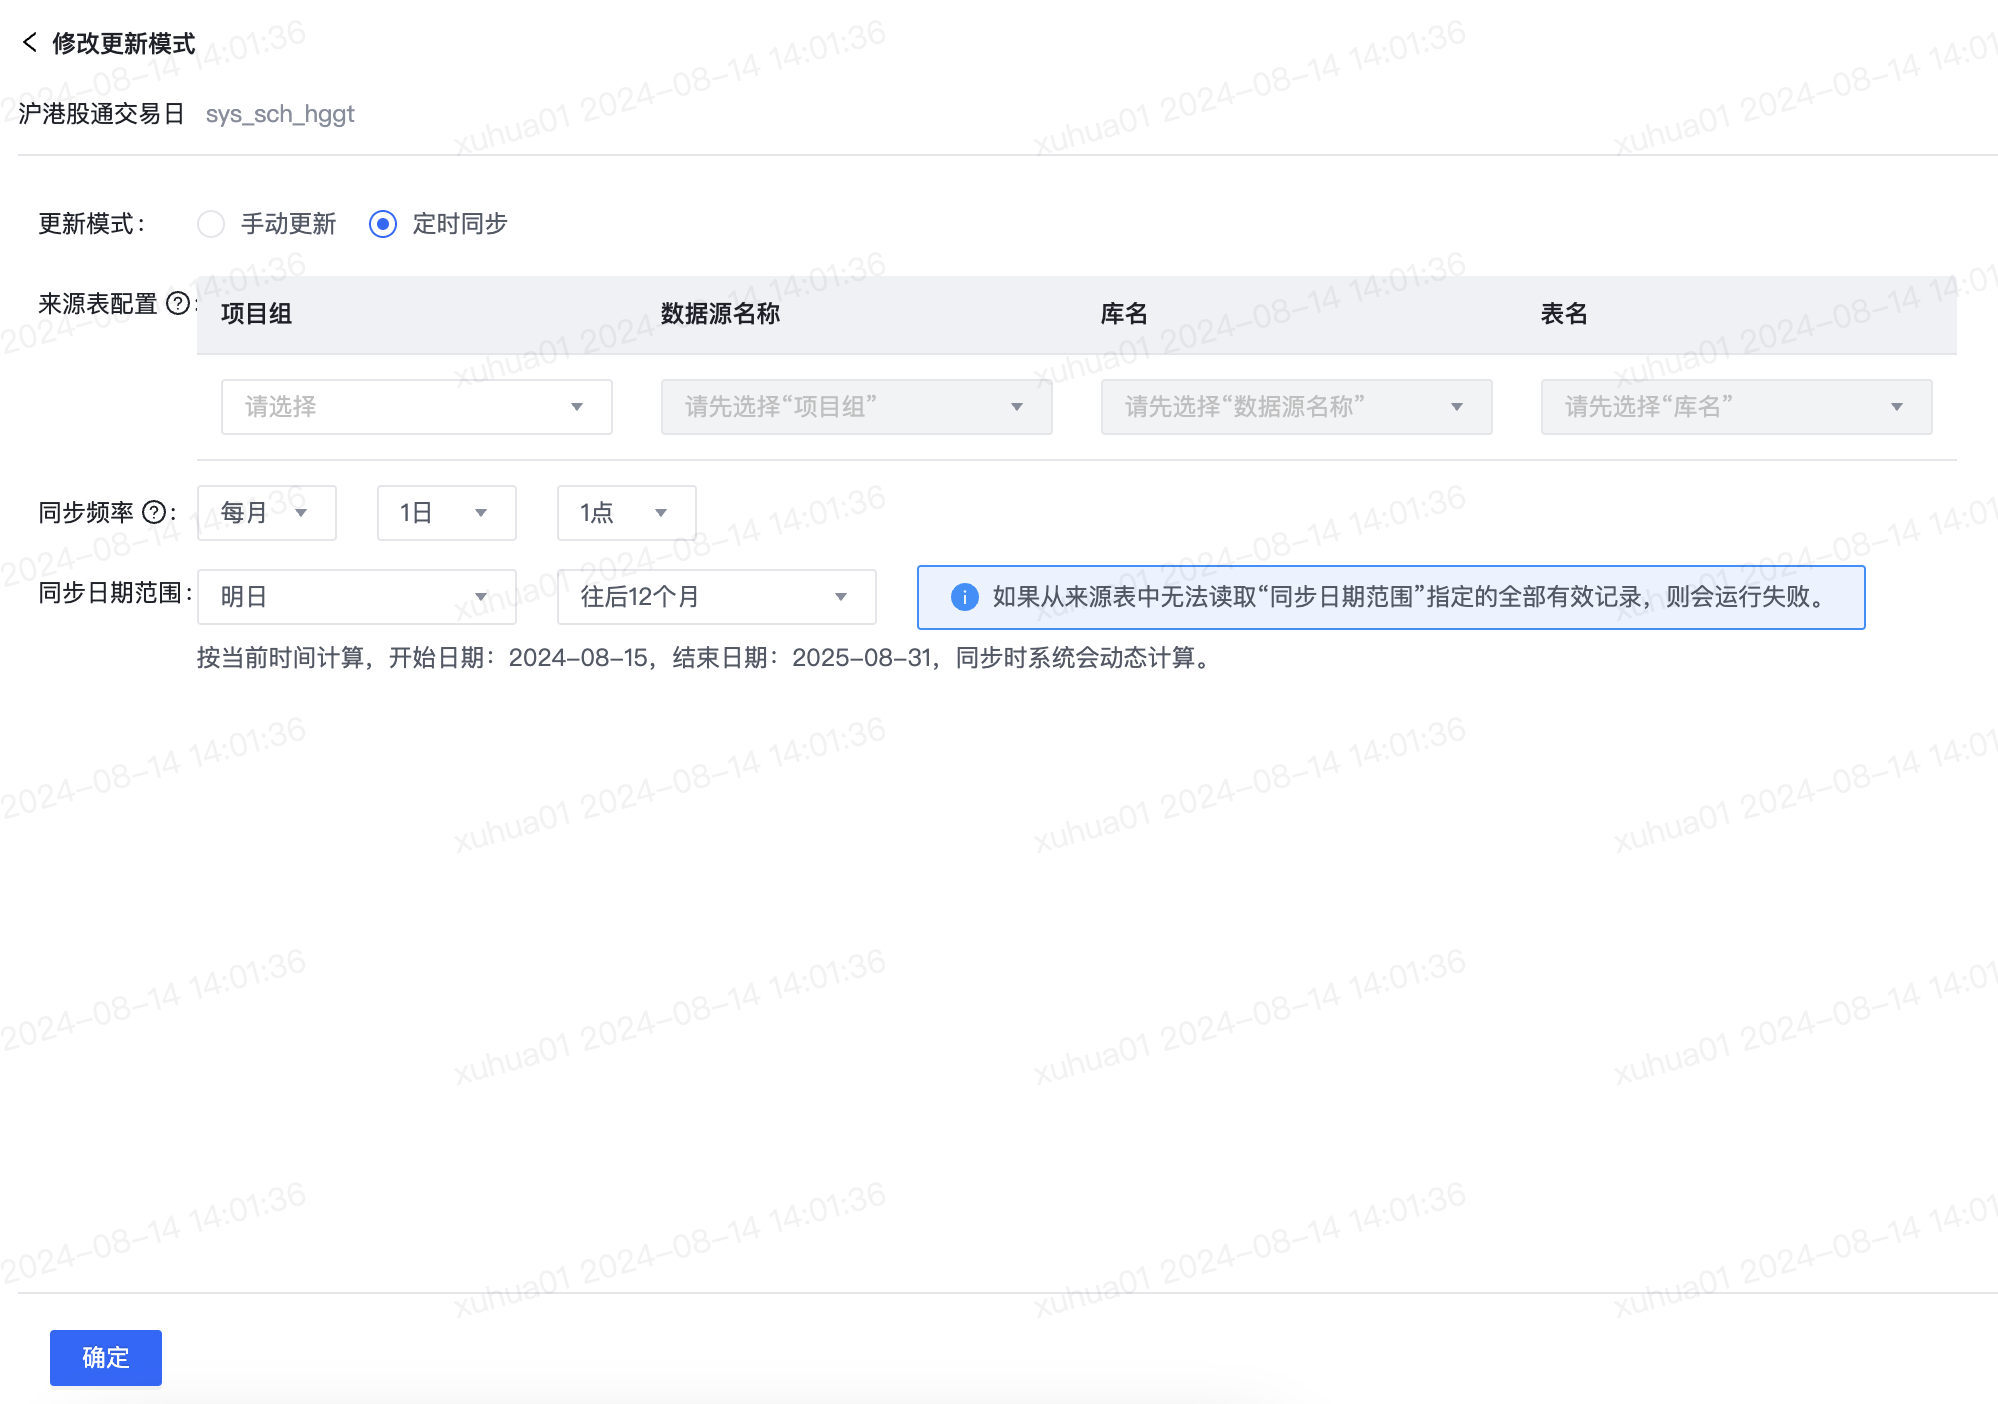Open the 明日 start date dropdown
The image size is (1998, 1404).
click(356, 597)
